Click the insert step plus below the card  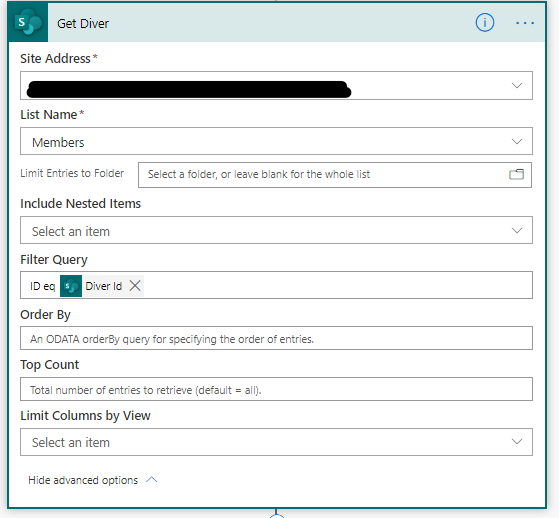[277, 516]
